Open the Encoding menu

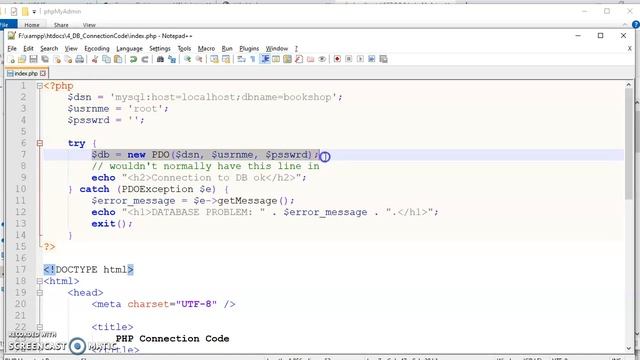click(x=97, y=49)
